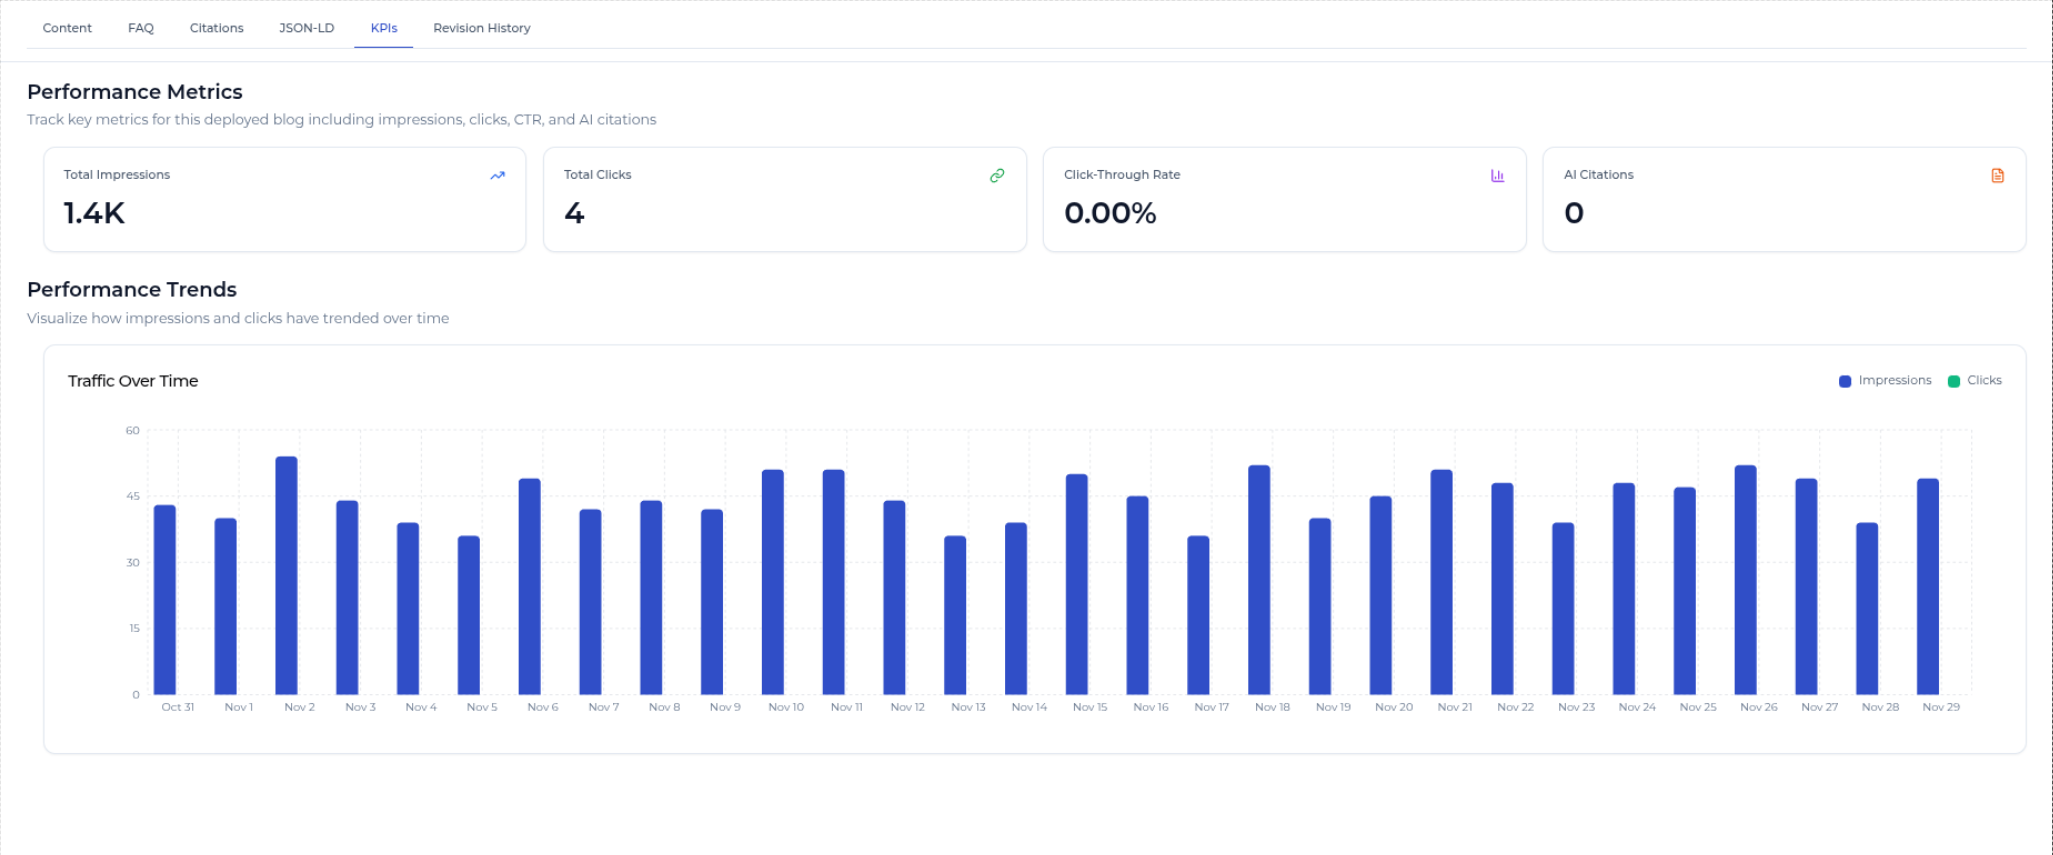Screen dimensions: 2053x855
Task: Click the Click-Through Rate card label
Action: coord(1122,175)
